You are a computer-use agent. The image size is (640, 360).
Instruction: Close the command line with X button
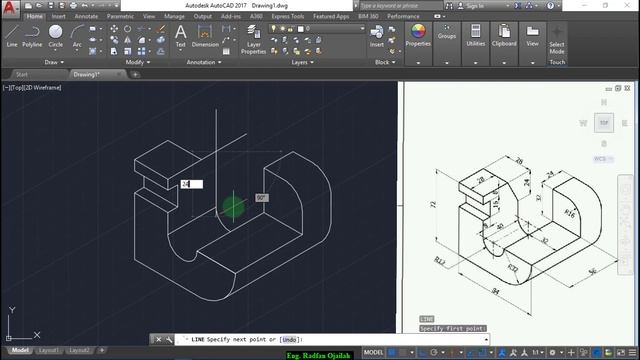coord(158,340)
